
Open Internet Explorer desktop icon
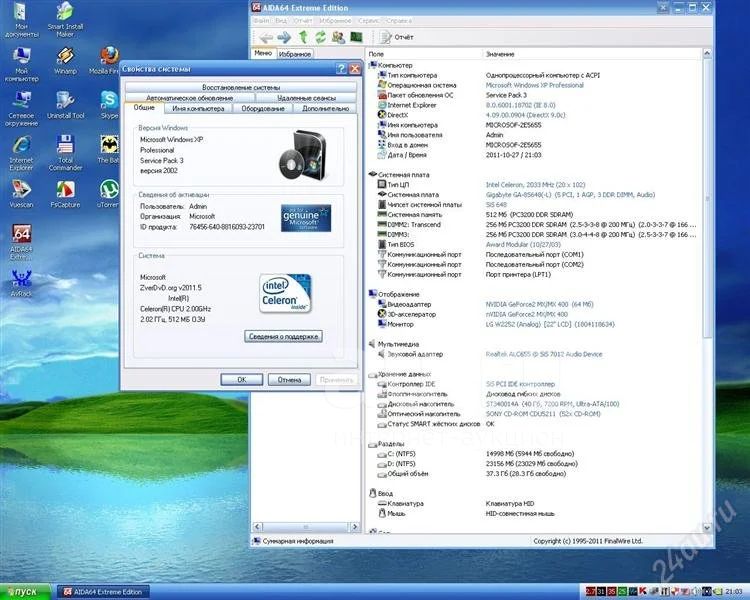pyautogui.click(x=21, y=154)
